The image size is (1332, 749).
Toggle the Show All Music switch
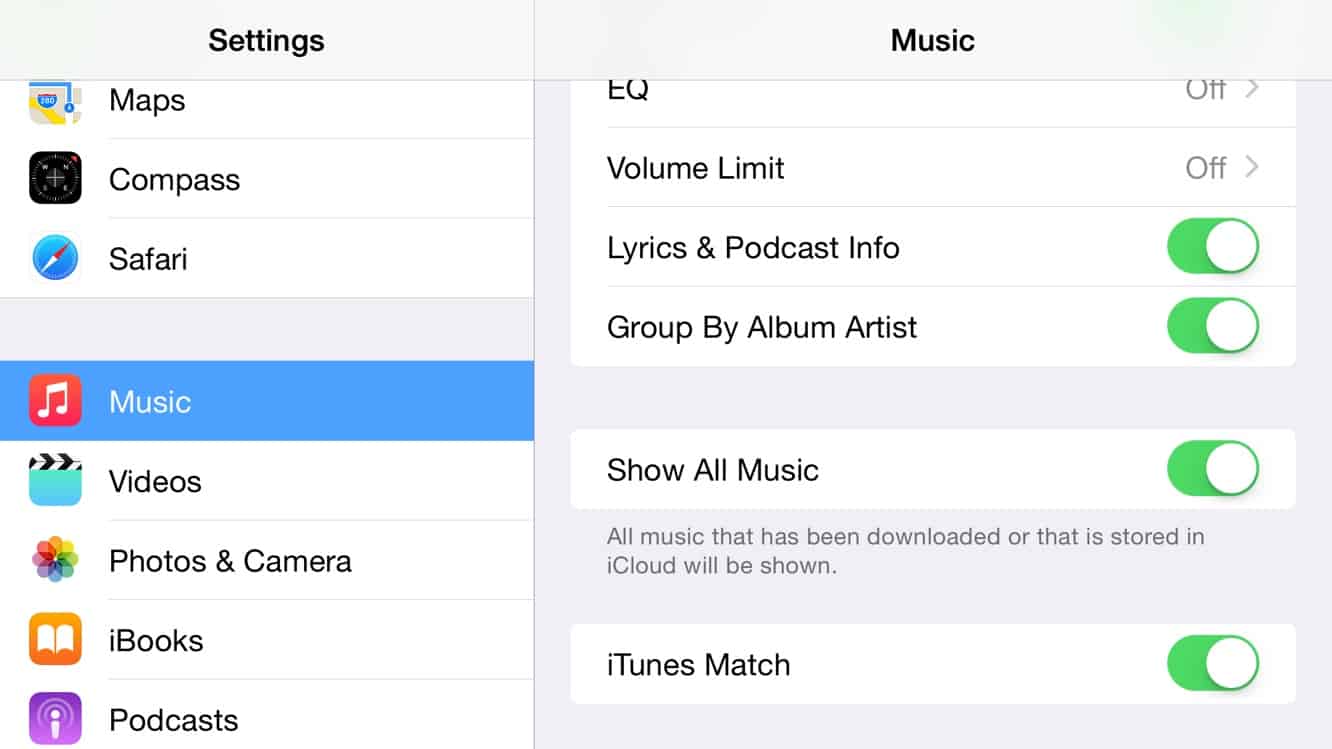click(1212, 469)
